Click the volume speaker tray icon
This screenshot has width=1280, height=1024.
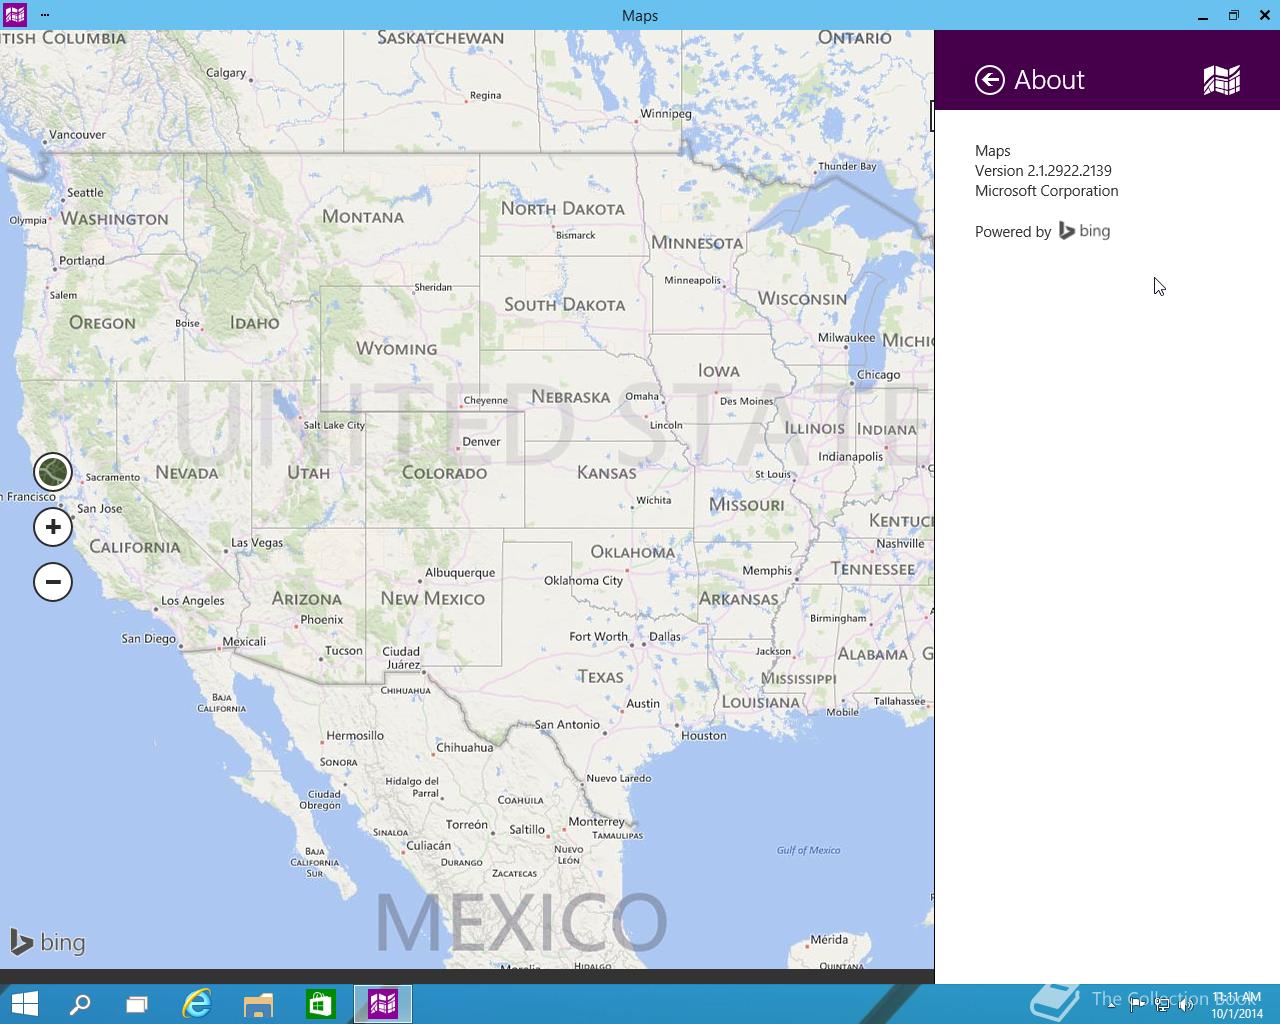[1187, 1006]
